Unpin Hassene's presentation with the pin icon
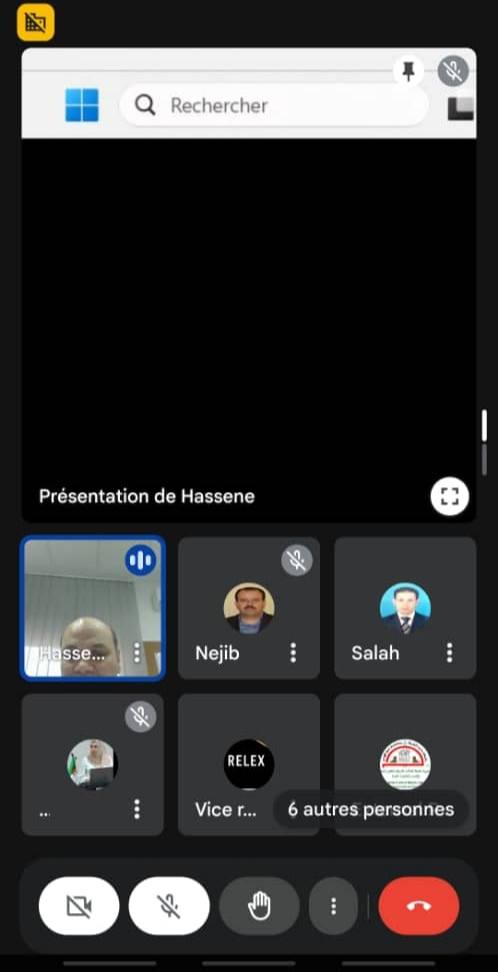Image resolution: width=498 pixels, height=972 pixels. click(x=408, y=71)
